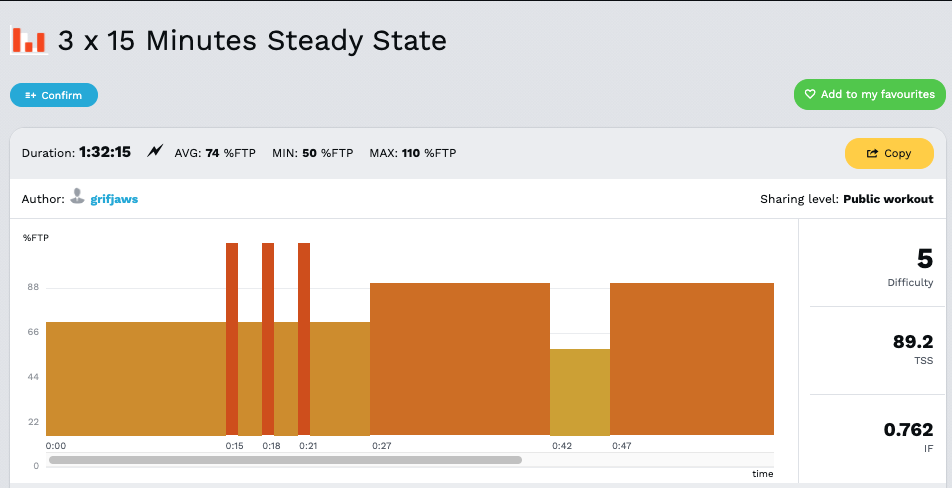Click the horizontal scrollbar under the chart
This screenshot has width=952, height=488.
tap(285, 460)
